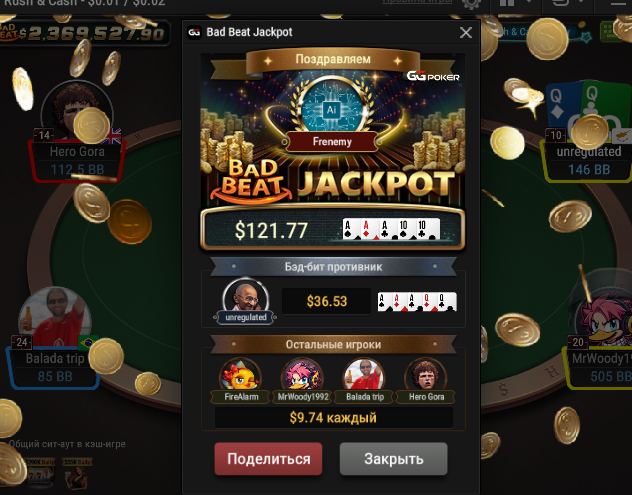Click the Поделиться share button
Image resolution: width=632 pixels, height=495 pixels.
268,459
